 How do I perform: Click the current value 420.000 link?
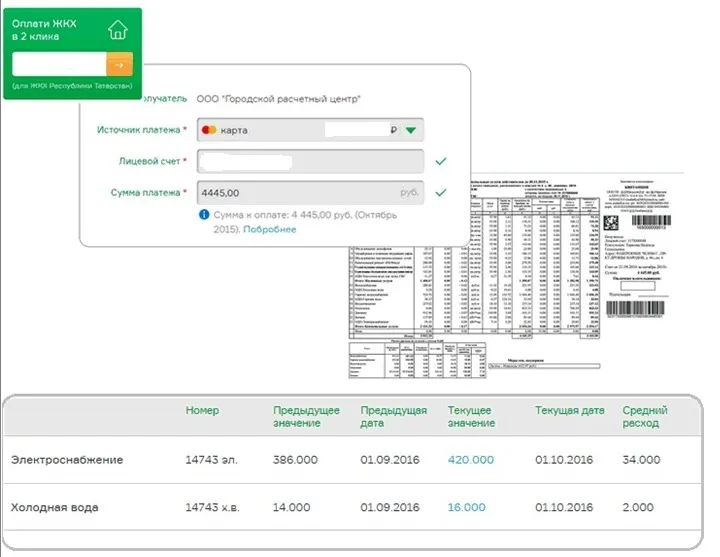470,460
